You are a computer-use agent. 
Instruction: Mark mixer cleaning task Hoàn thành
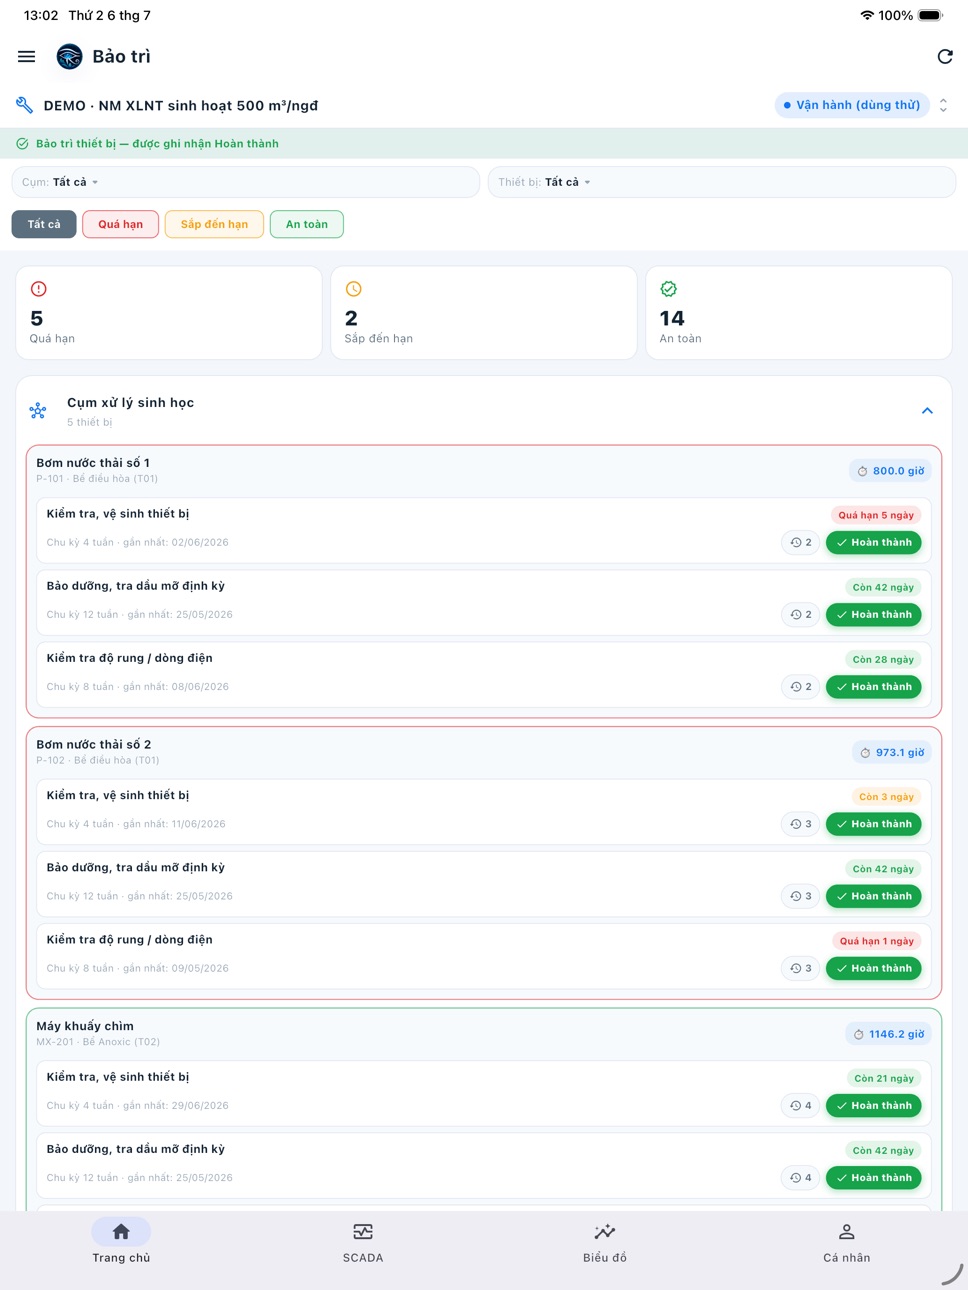click(874, 1106)
